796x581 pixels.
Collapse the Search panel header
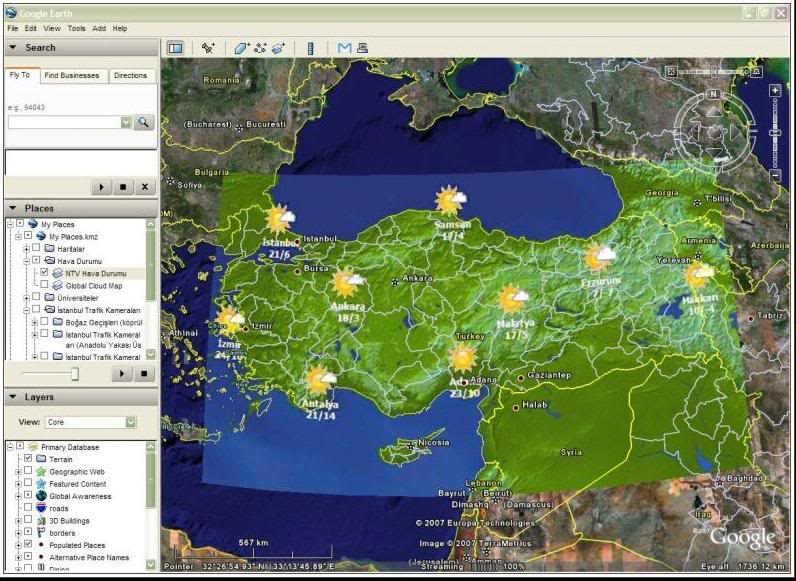(x=14, y=47)
